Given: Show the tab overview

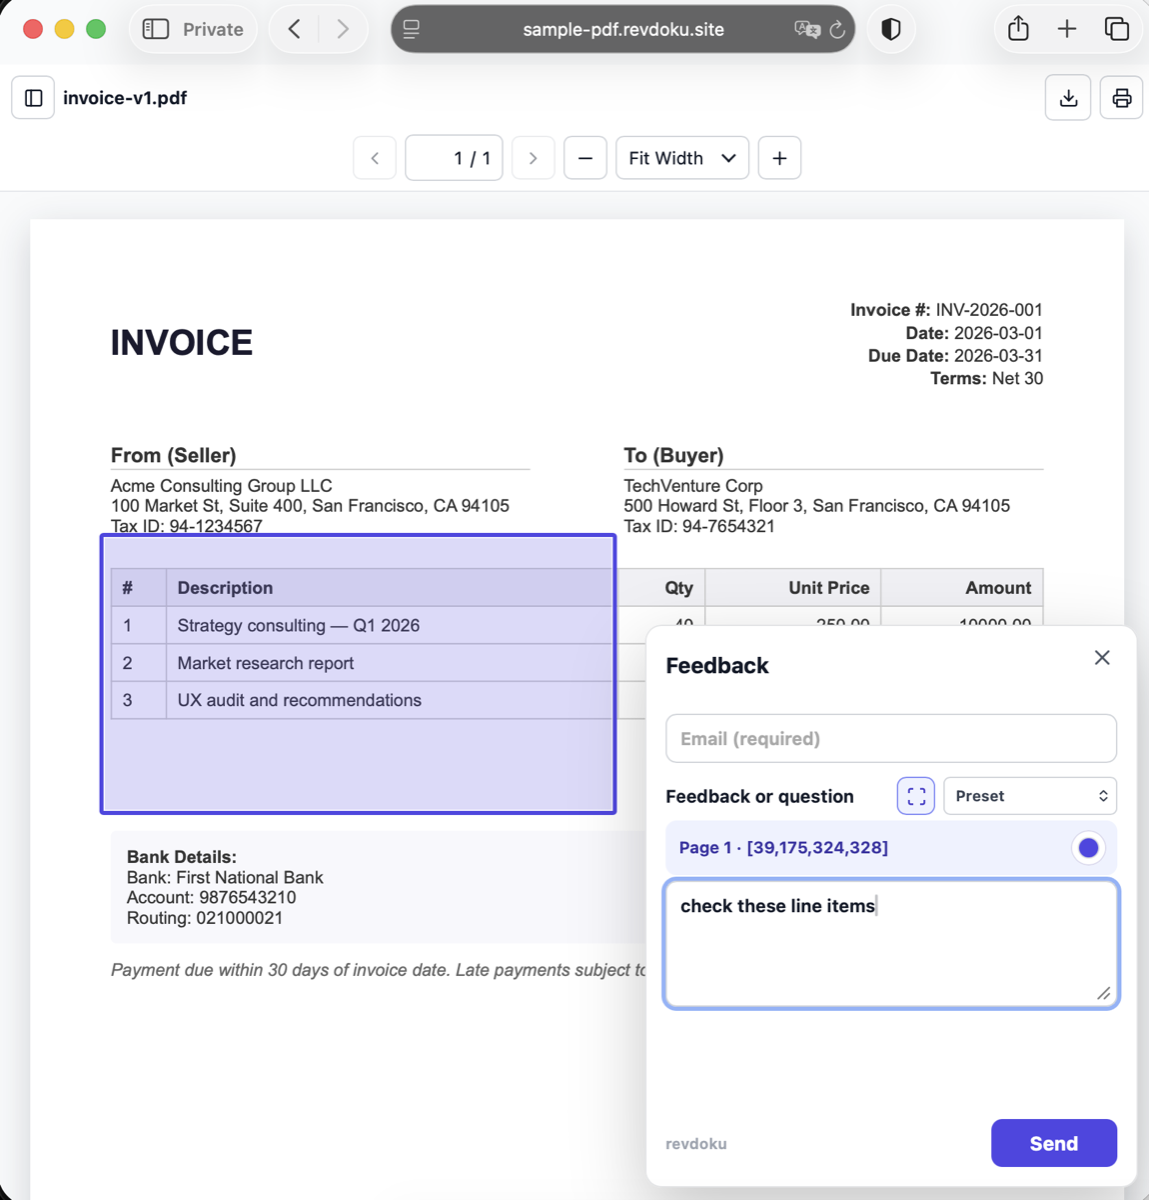Looking at the screenshot, I should [x=1116, y=29].
